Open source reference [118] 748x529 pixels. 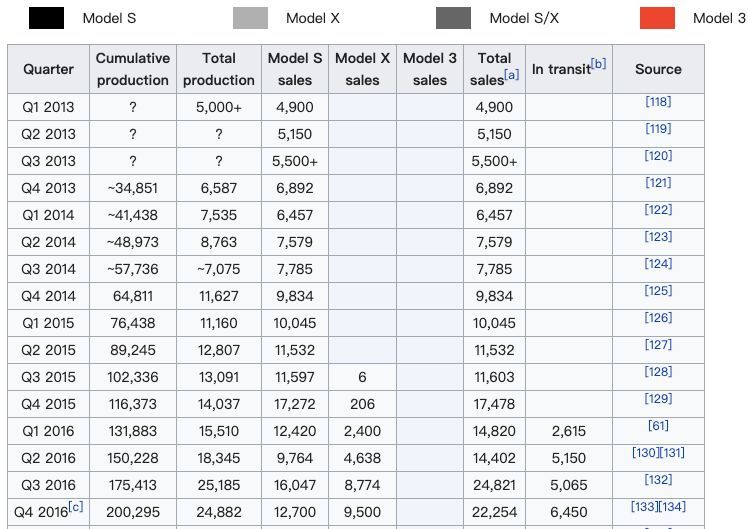(x=658, y=102)
